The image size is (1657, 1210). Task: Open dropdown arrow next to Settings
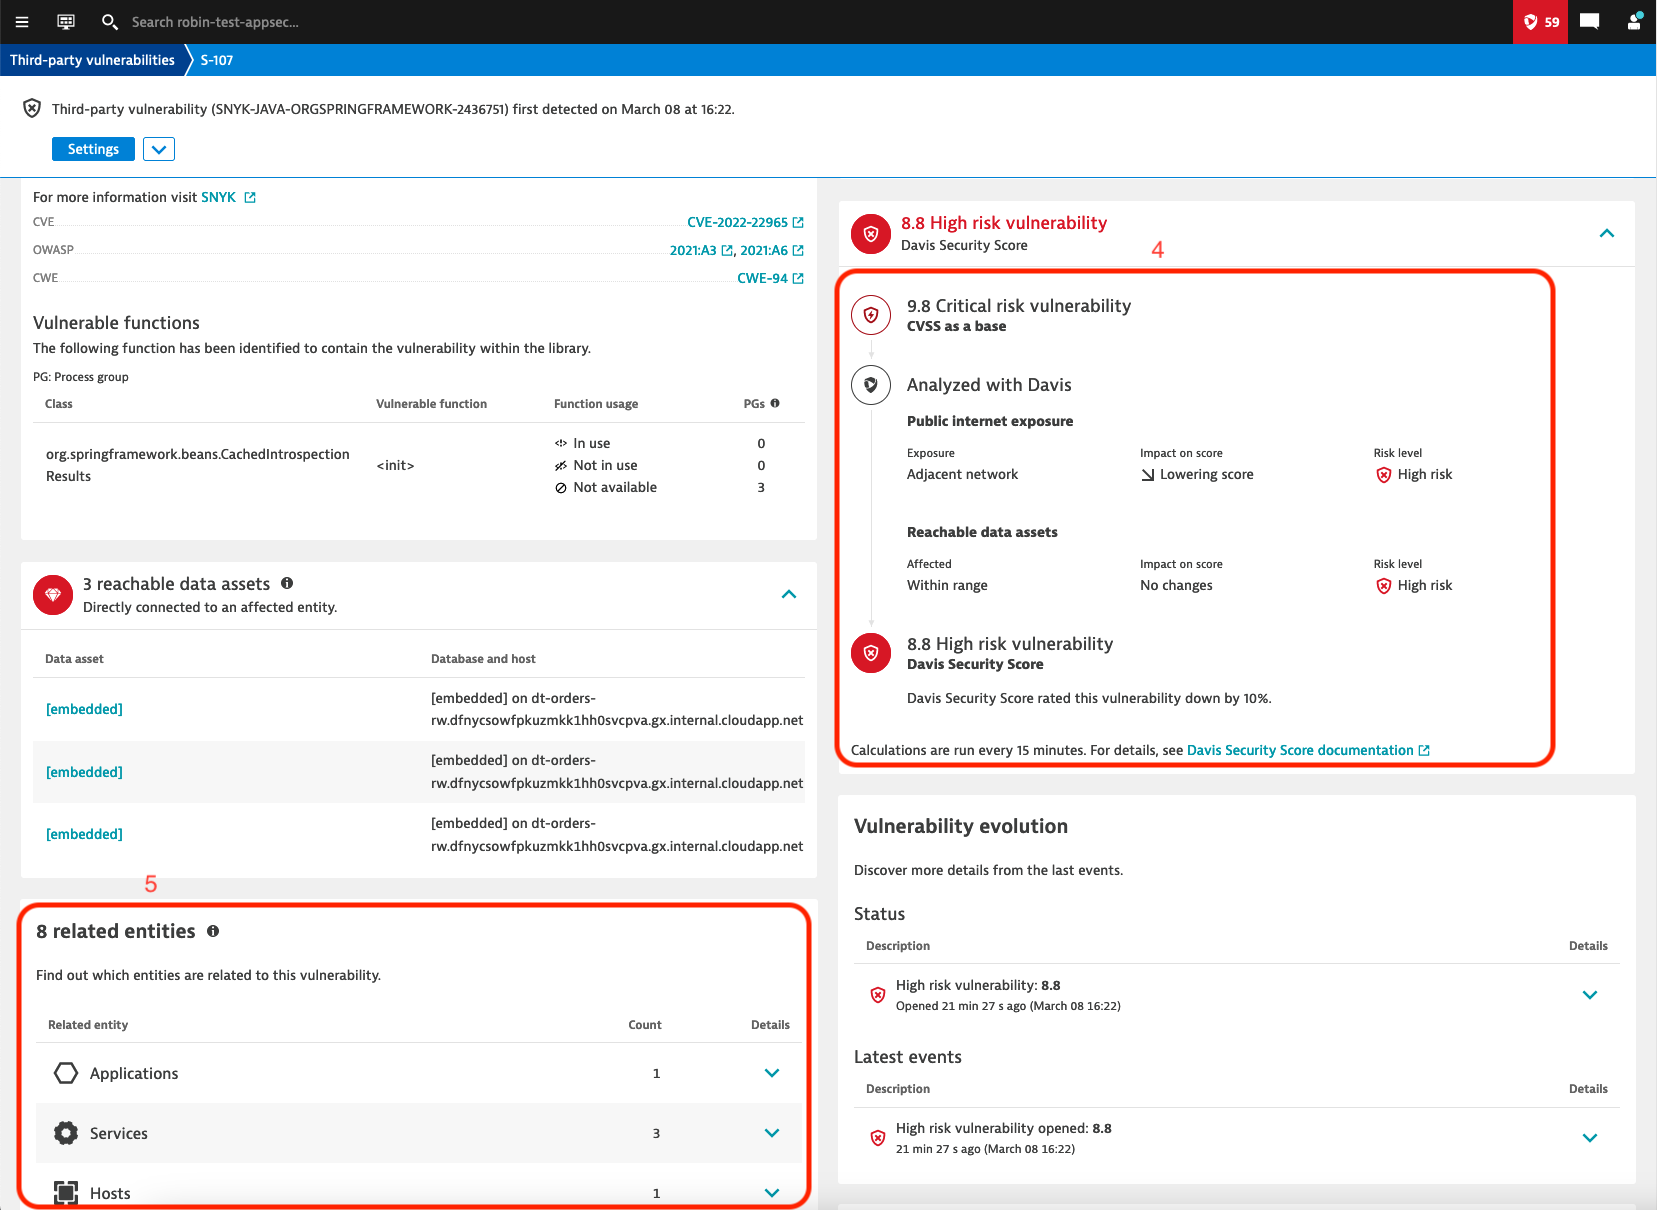point(159,149)
